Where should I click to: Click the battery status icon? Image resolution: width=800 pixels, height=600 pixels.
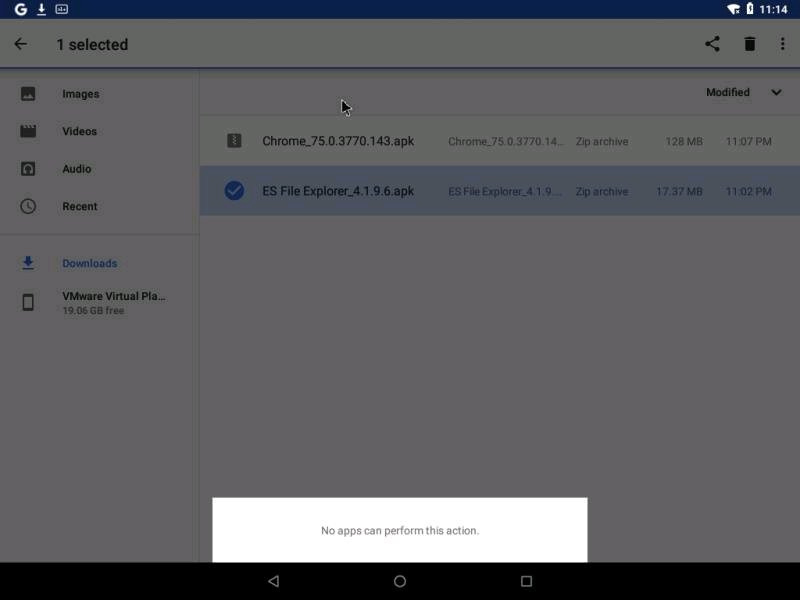[750, 9]
